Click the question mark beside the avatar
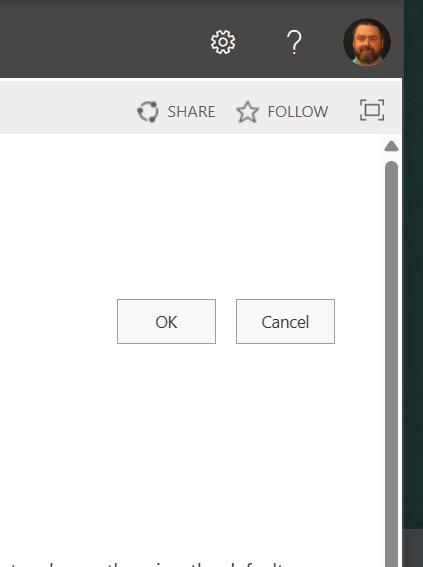Screen dimensions: 423x567 [x=294, y=42]
